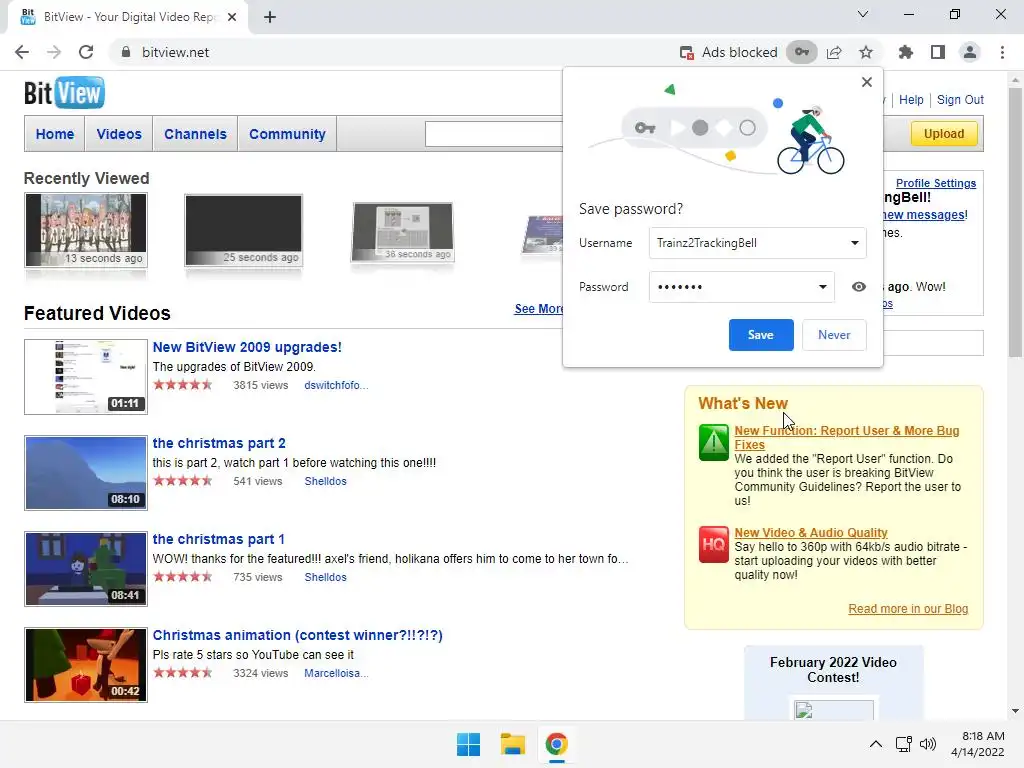Open the christmas part 1 title
This screenshot has width=1024, height=768.
tap(218, 539)
